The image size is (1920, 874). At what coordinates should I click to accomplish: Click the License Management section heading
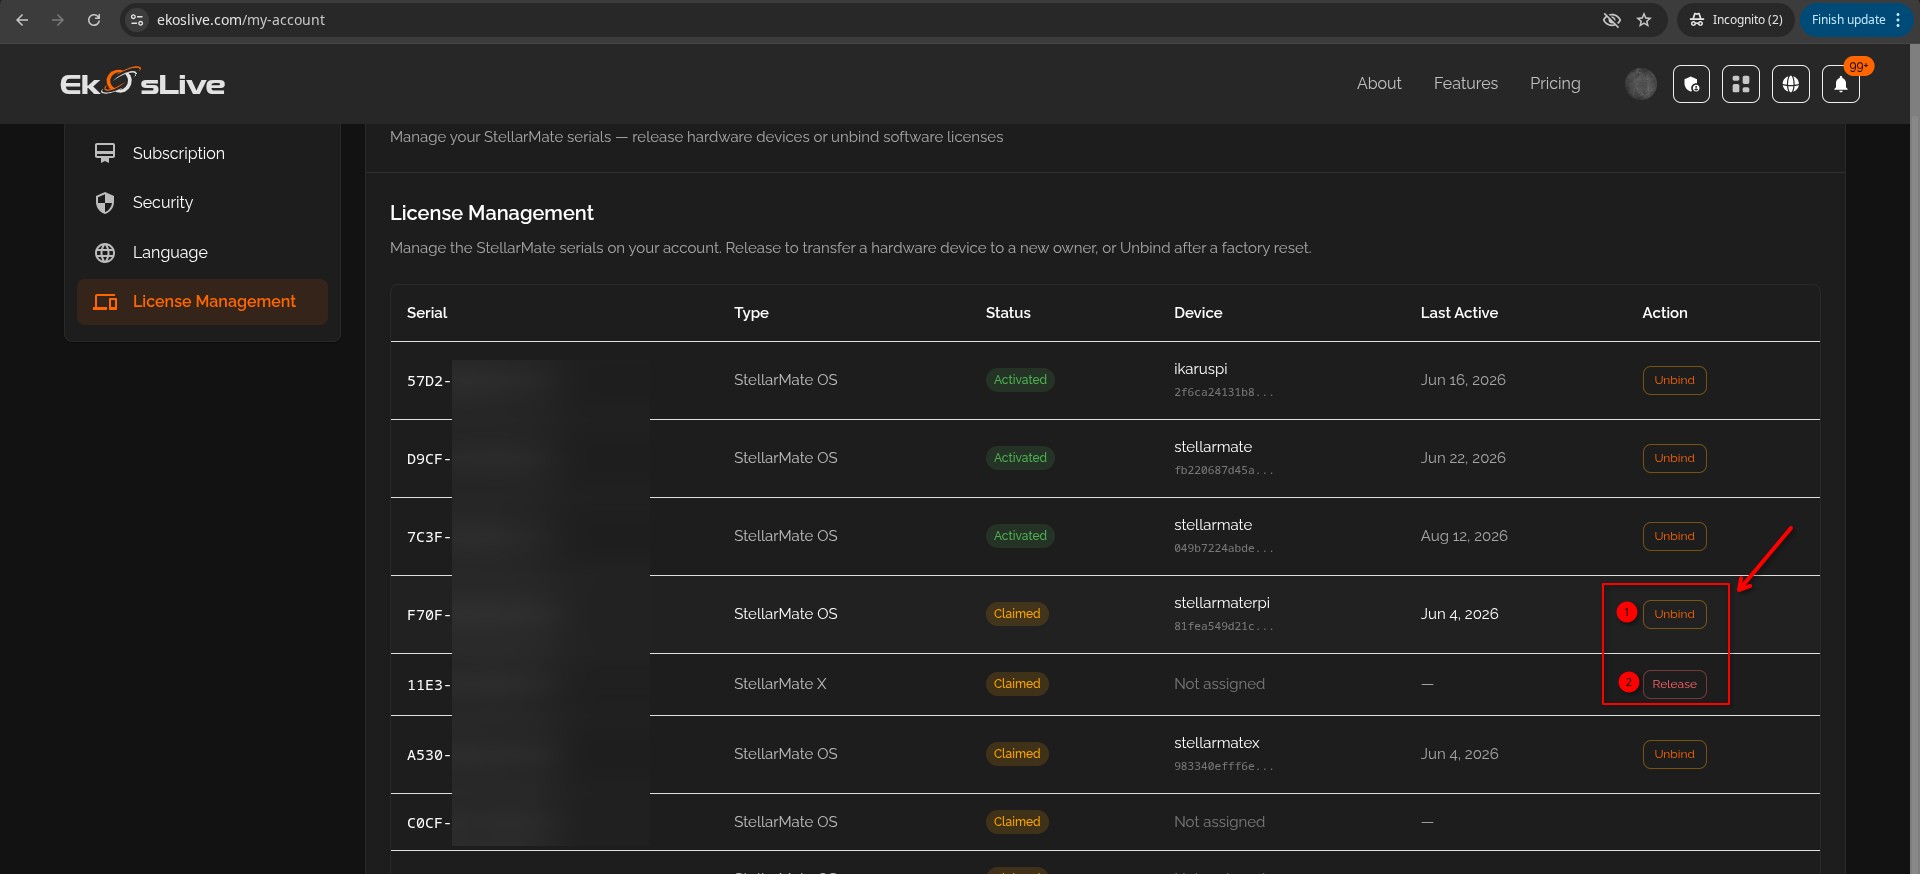pyautogui.click(x=492, y=213)
